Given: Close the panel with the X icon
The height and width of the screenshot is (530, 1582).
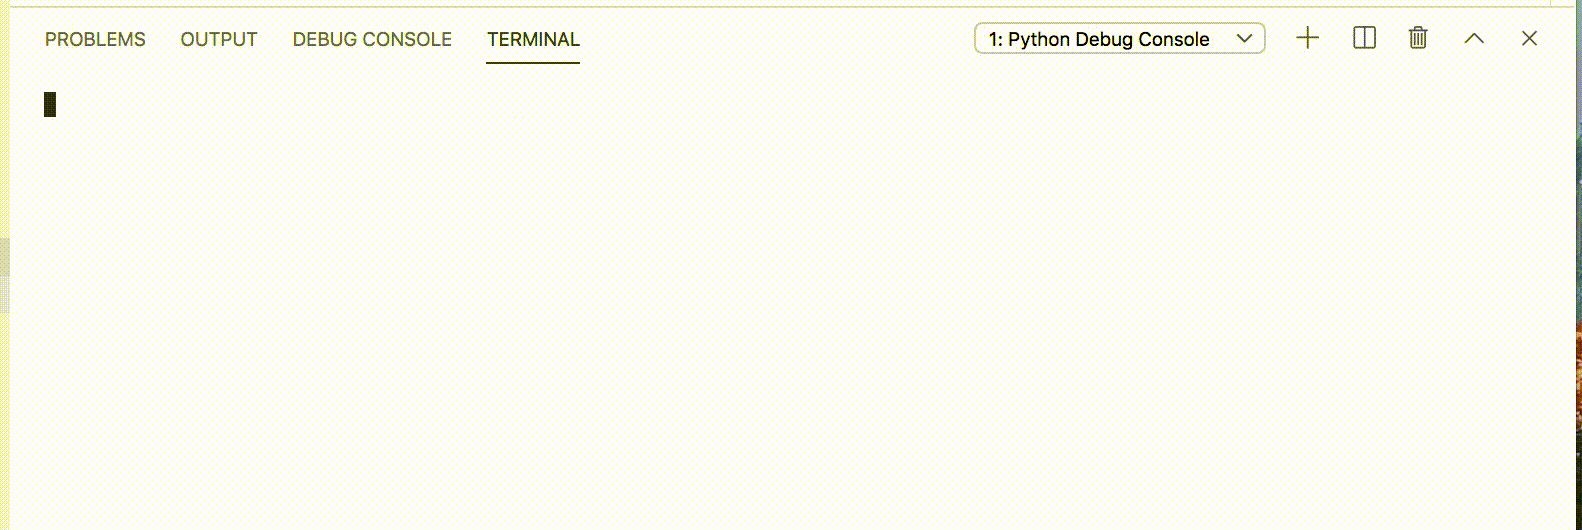Looking at the screenshot, I should point(1529,39).
